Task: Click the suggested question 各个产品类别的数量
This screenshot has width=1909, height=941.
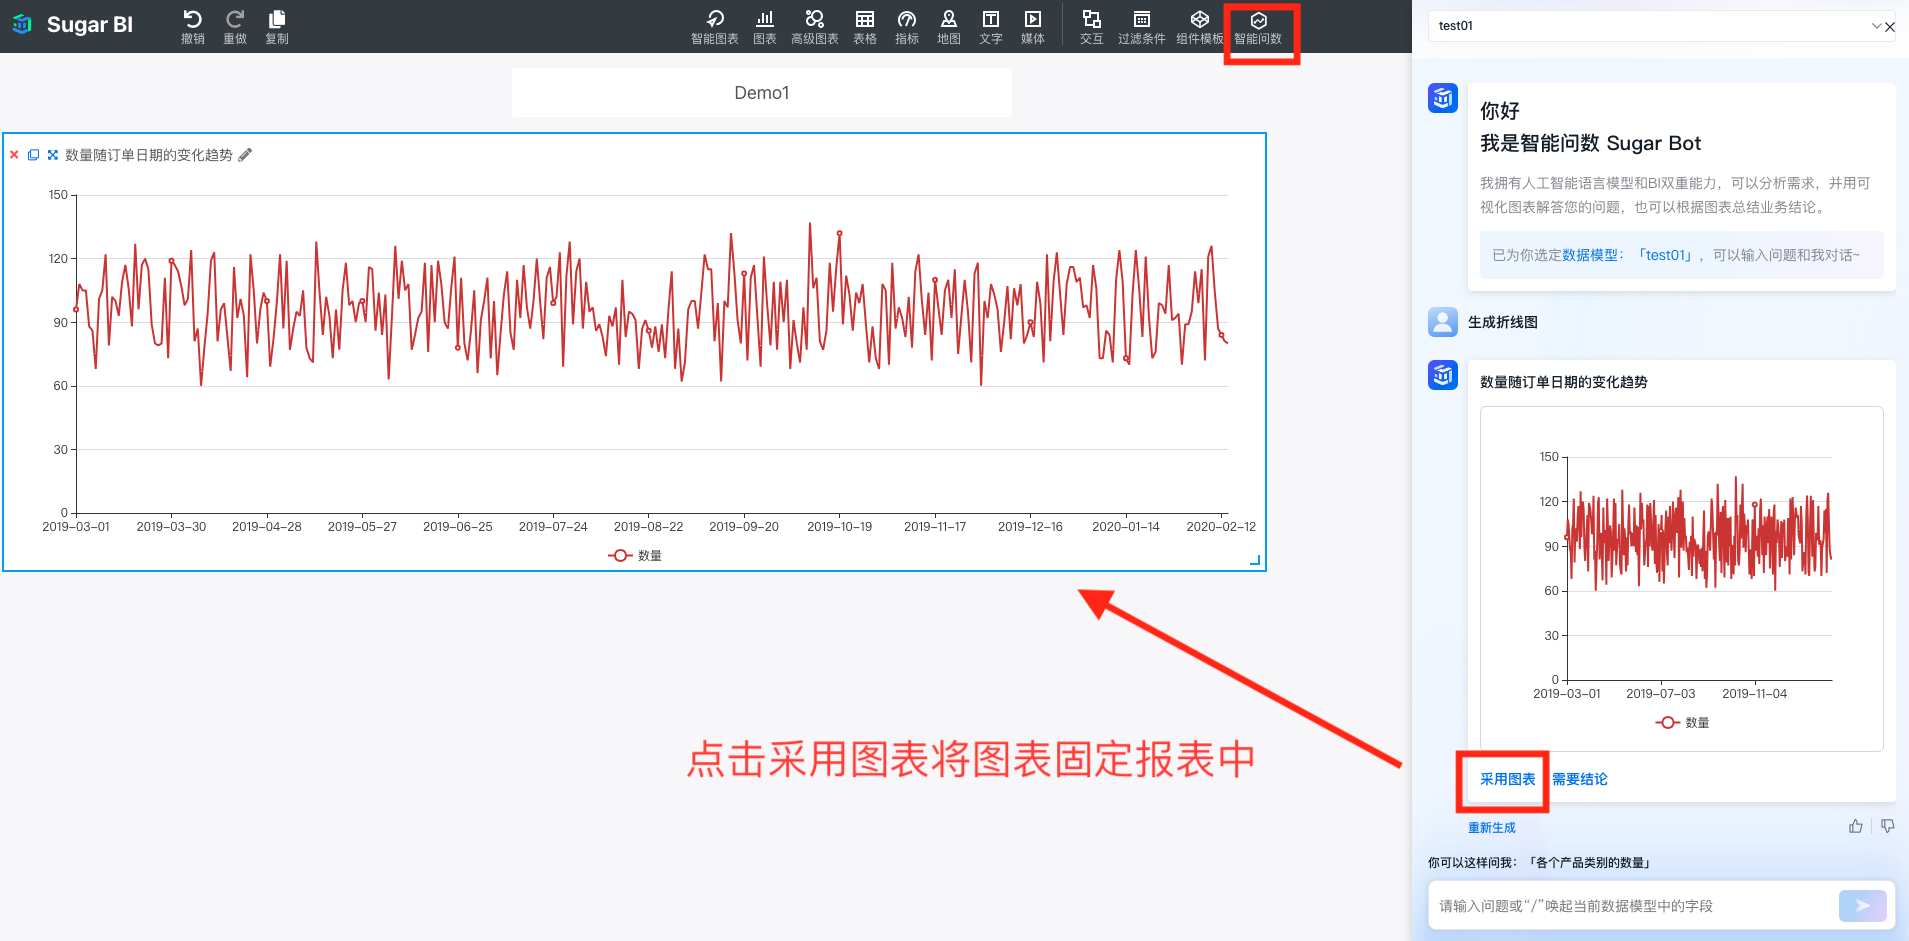Action: pos(1590,863)
